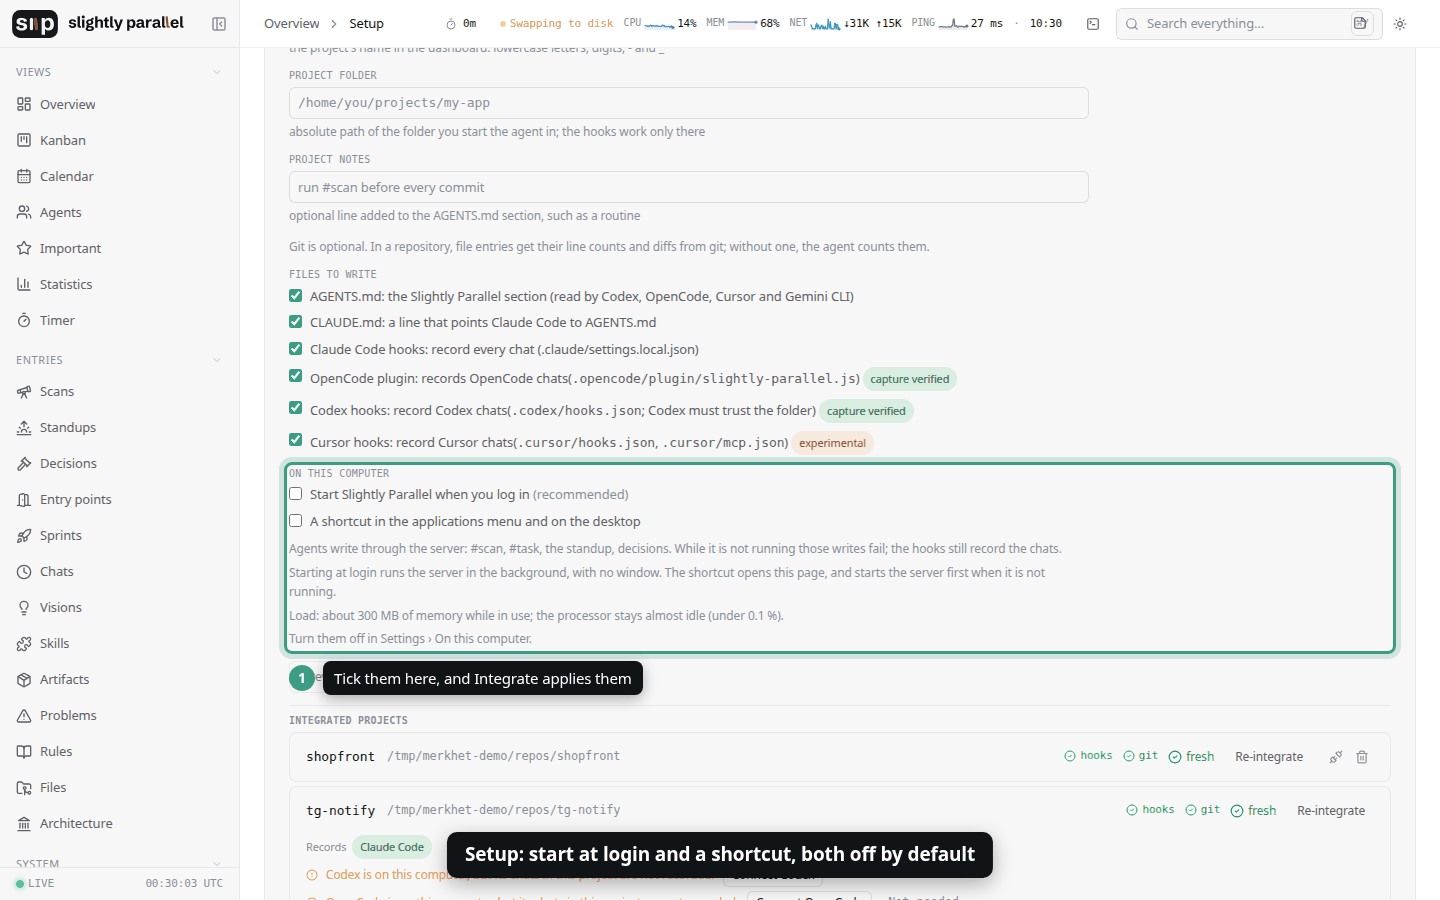Expand the SYSTEM section chevron
Screen dimensions: 1440x900
click(x=217, y=863)
